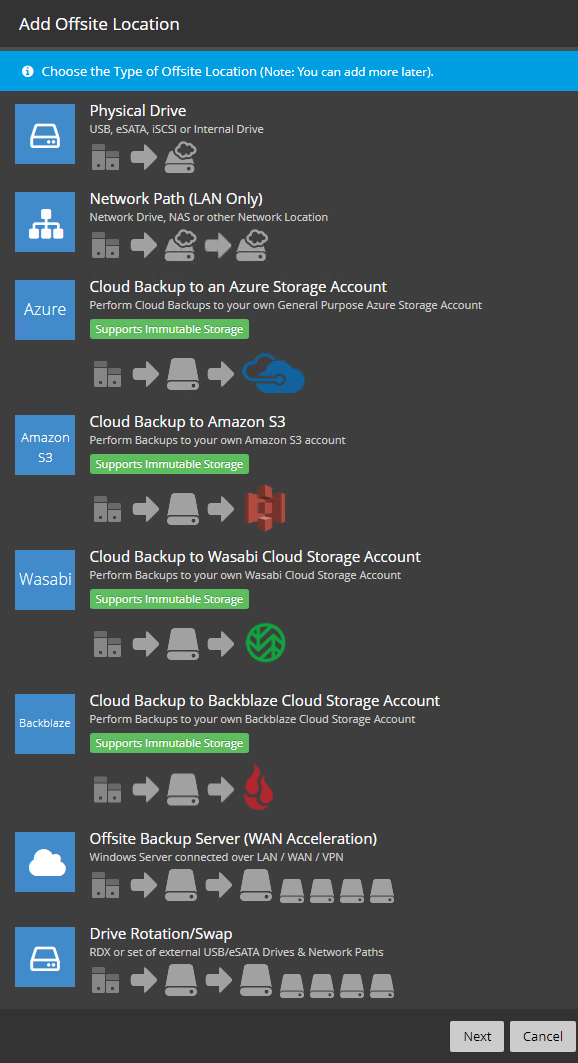The image size is (578, 1063).
Task: Click the blue Azure cloud logo
Action: pos(274,373)
